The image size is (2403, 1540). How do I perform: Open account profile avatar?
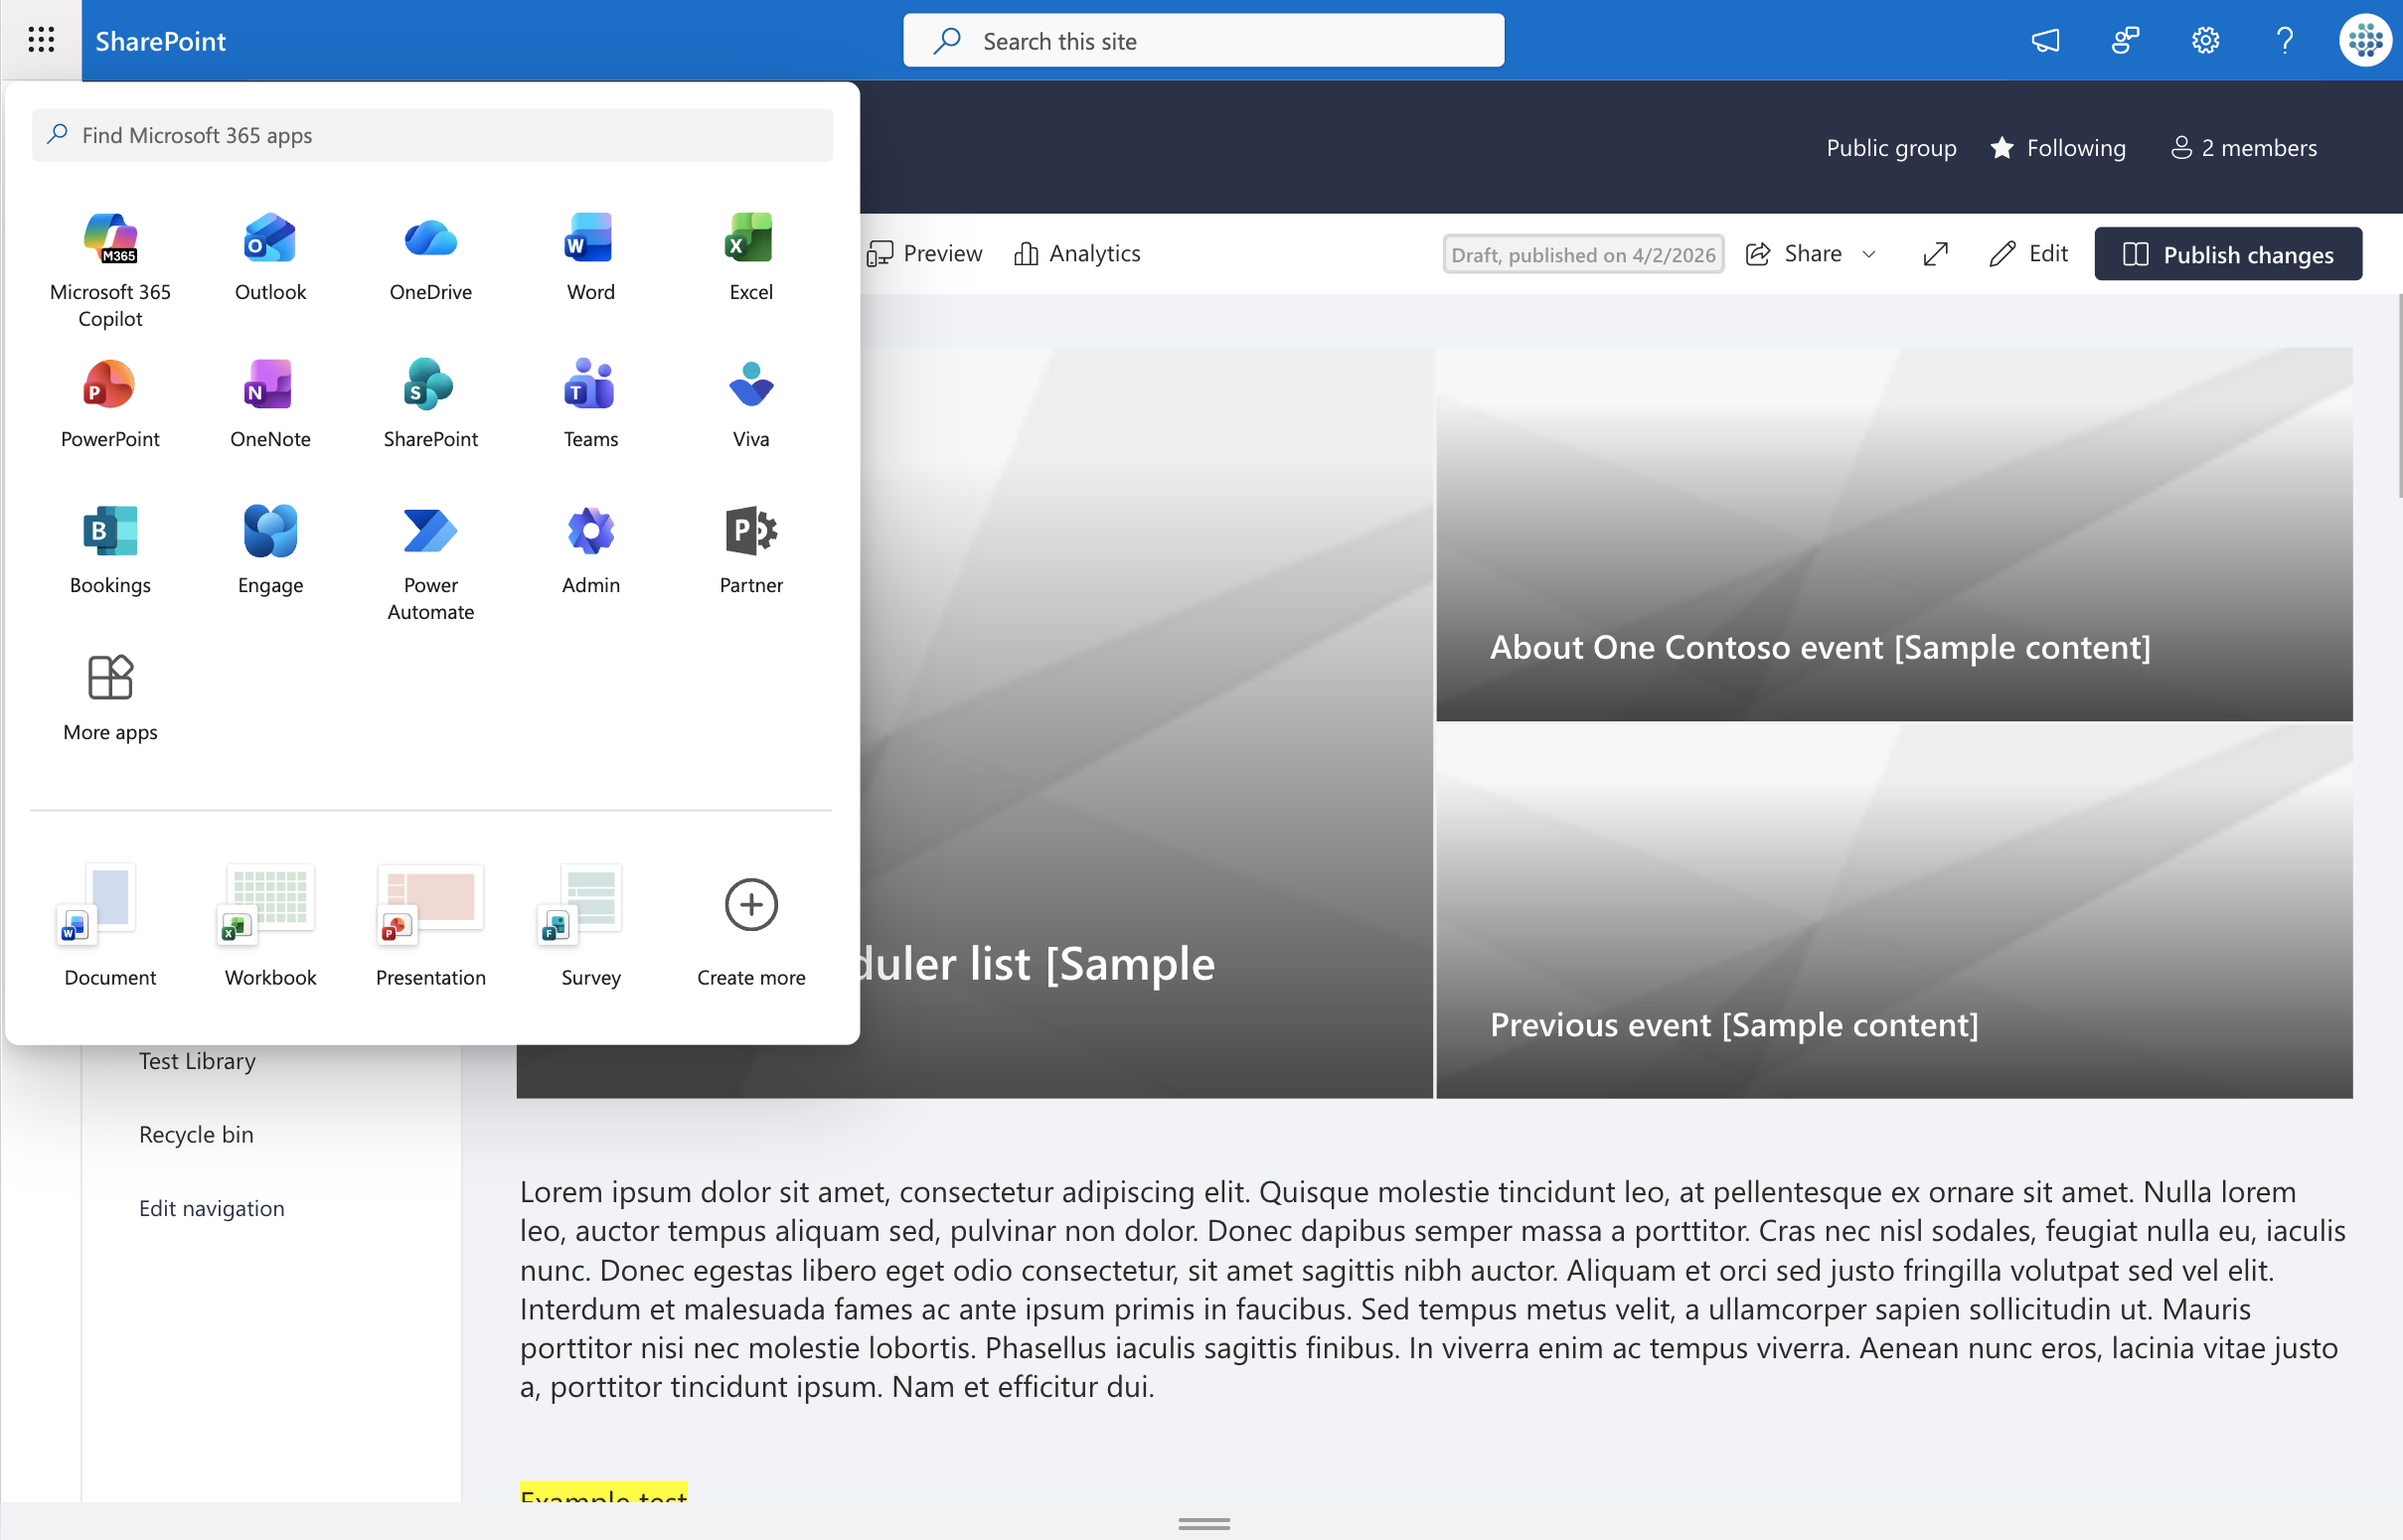click(x=2365, y=40)
